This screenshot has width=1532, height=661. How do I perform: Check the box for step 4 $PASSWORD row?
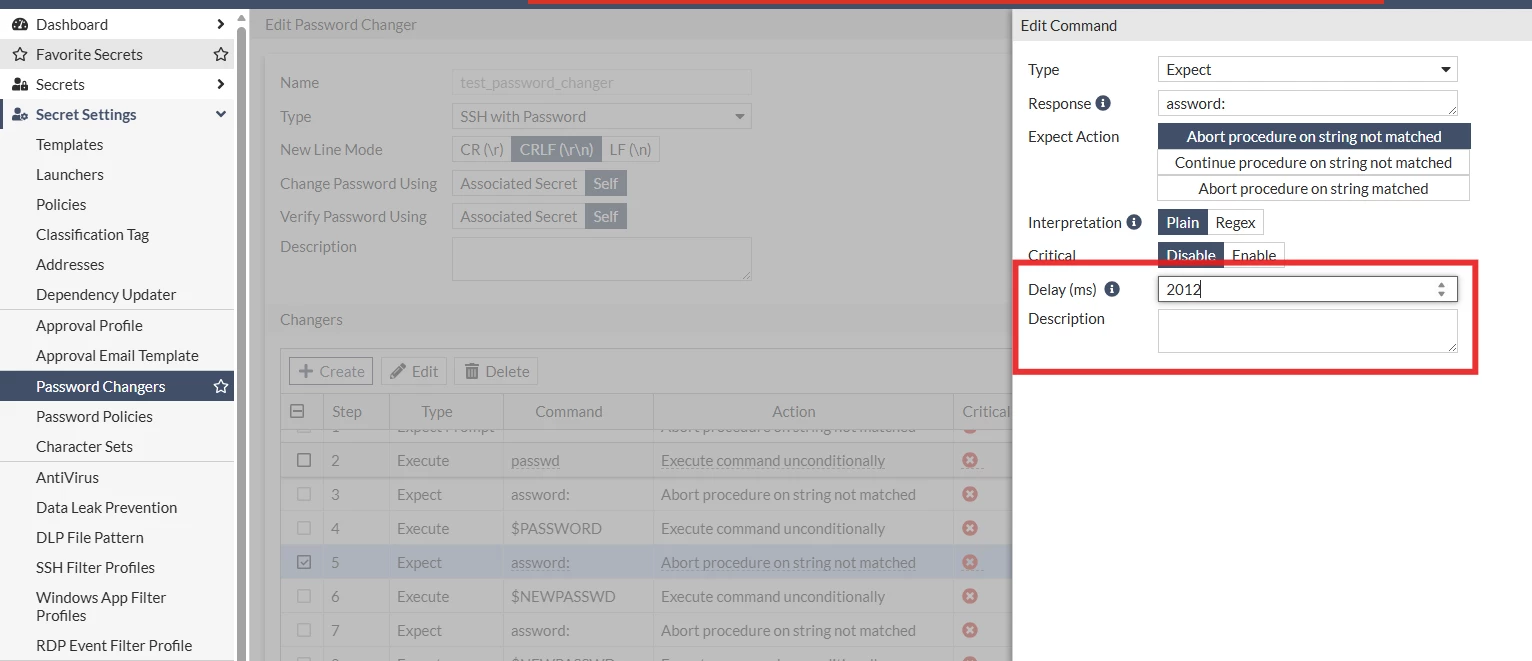304,528
